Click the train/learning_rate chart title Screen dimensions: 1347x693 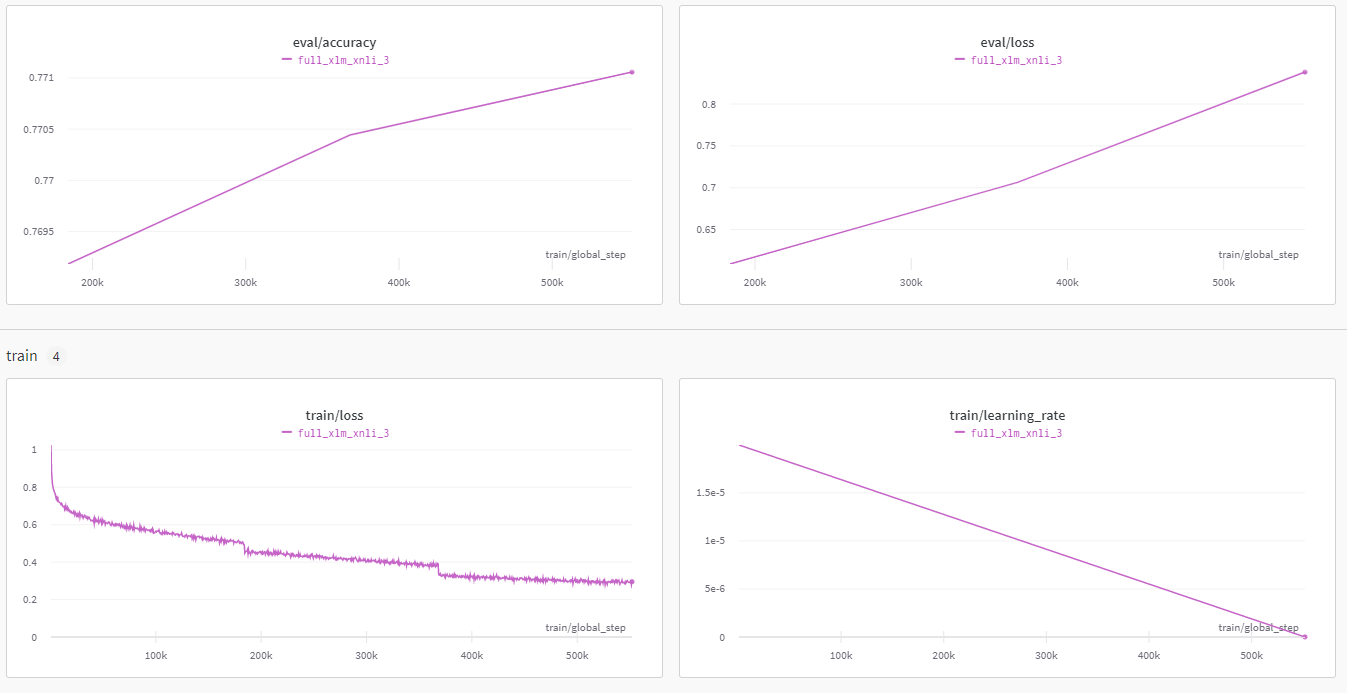1007,416
